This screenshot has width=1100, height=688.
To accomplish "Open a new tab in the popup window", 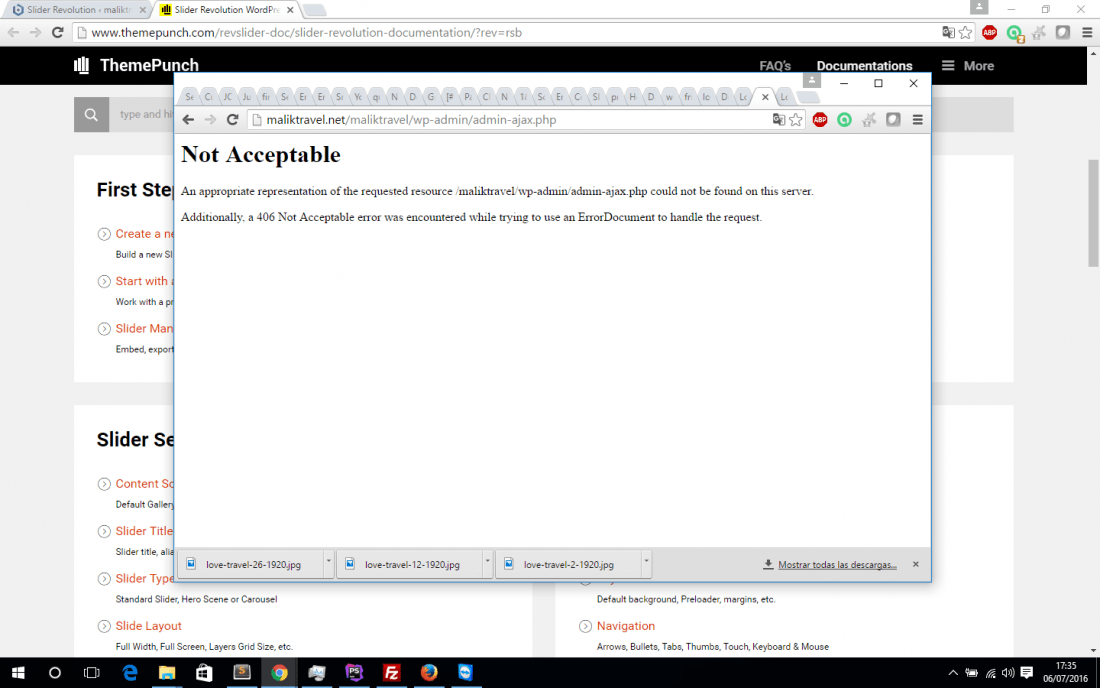I will point(808,97).
